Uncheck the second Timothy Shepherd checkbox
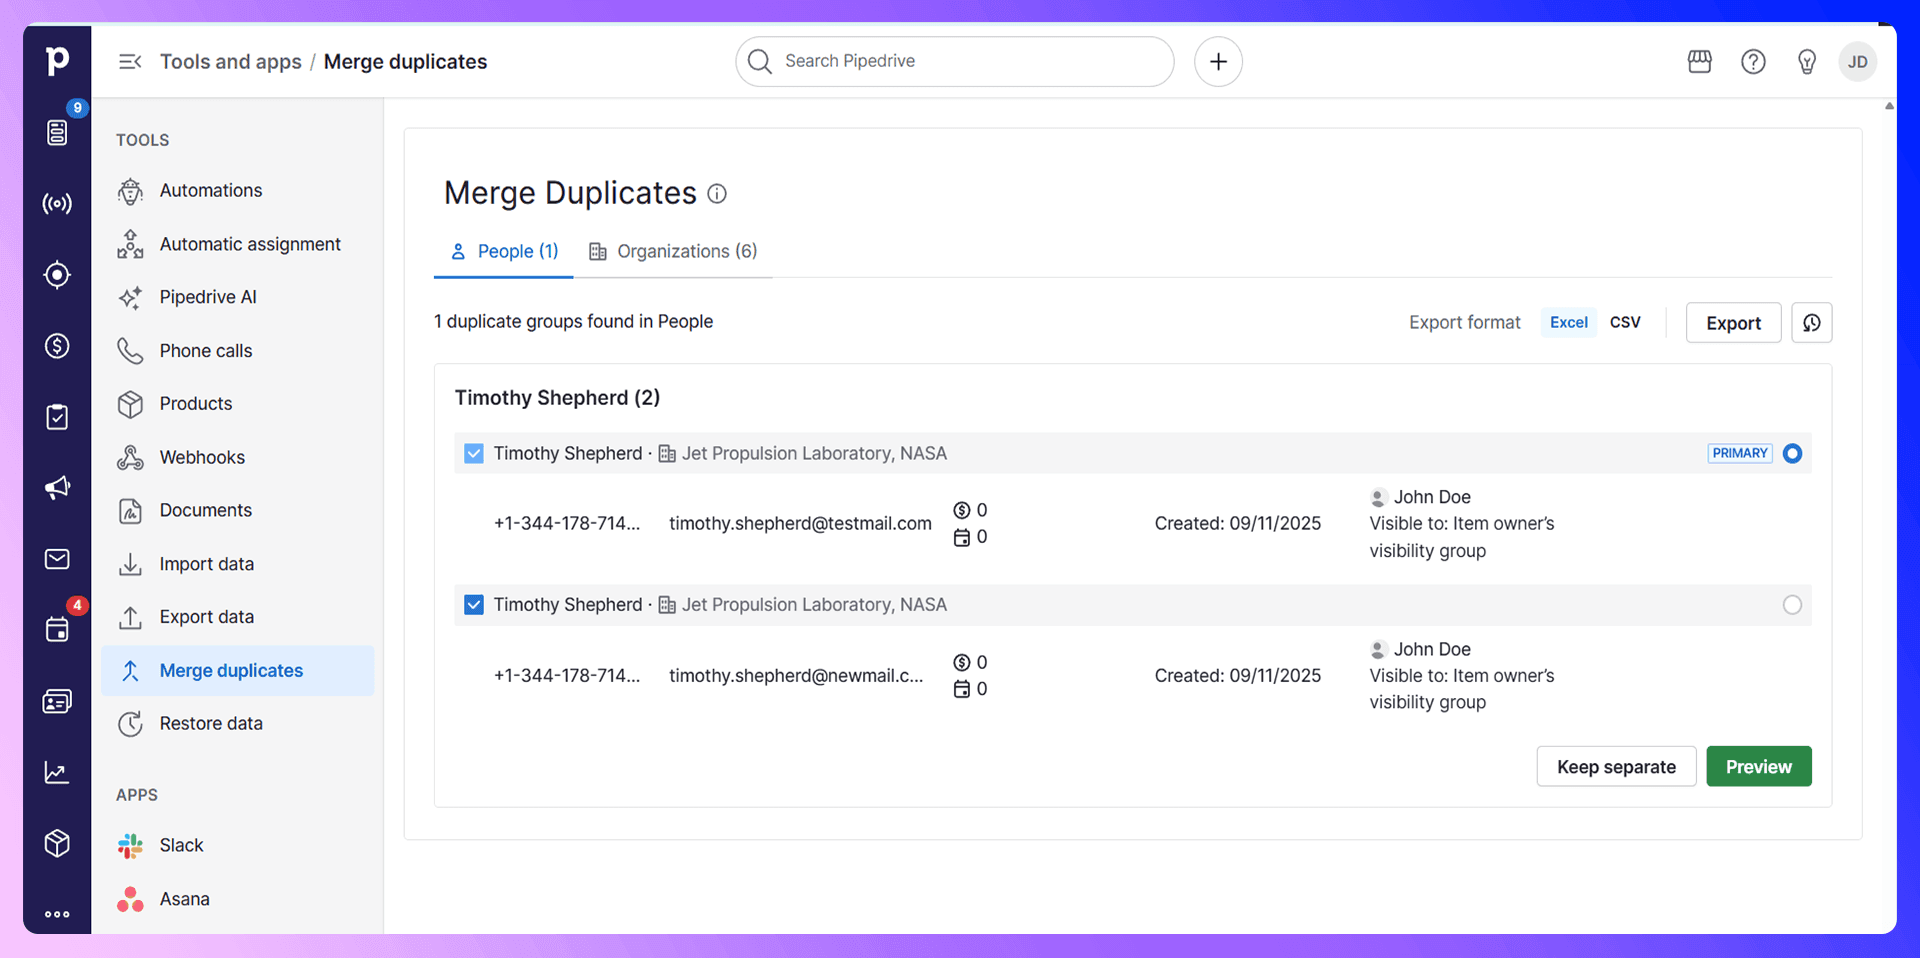Image resolution: width=1920 pixels, height=958 pixels. (x=474, y=605)
